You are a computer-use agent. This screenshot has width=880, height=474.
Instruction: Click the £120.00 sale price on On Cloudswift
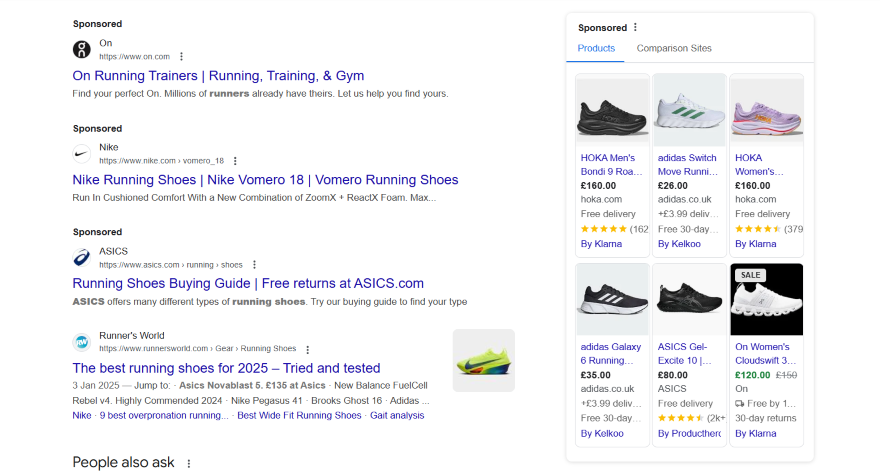click(753, 375)
